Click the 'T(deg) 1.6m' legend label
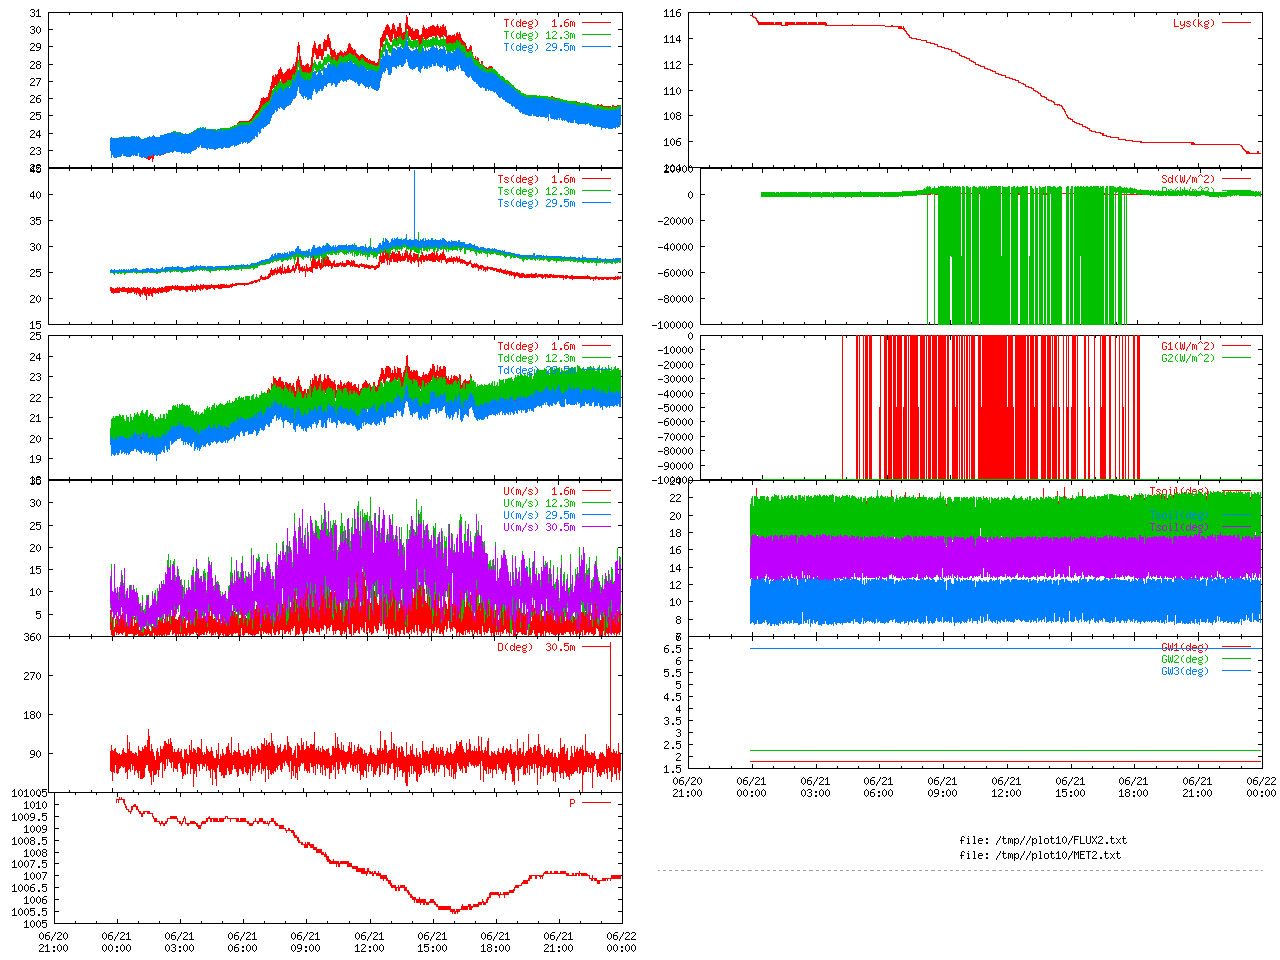The height and width of the screenshot is (960, 1280). click(x=540, y=23)
